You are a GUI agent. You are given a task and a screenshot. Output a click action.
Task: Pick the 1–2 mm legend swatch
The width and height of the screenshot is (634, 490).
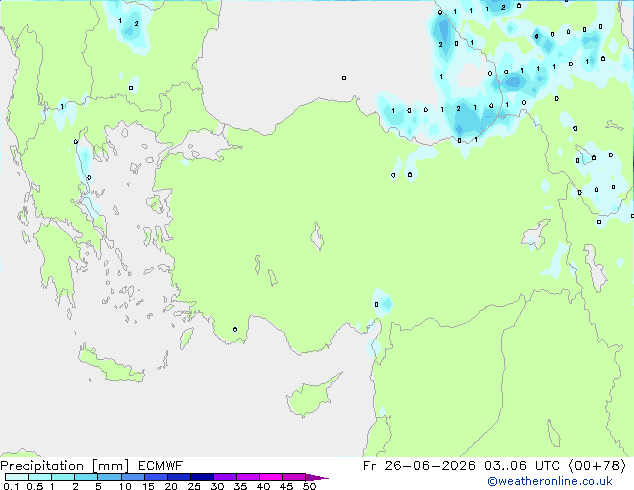63,477
